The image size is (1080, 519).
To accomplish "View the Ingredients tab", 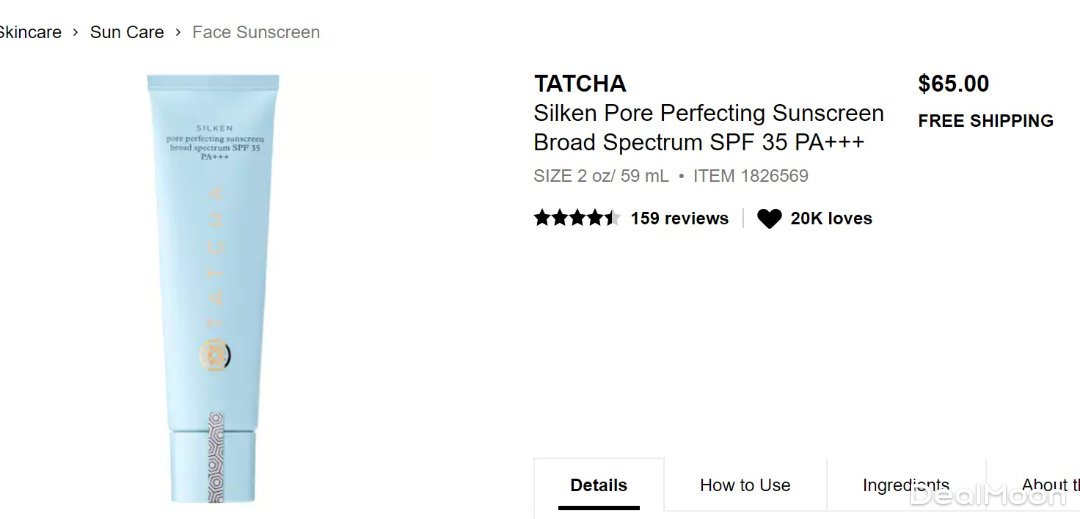I will pyautogui.click(x=905, y=485).
